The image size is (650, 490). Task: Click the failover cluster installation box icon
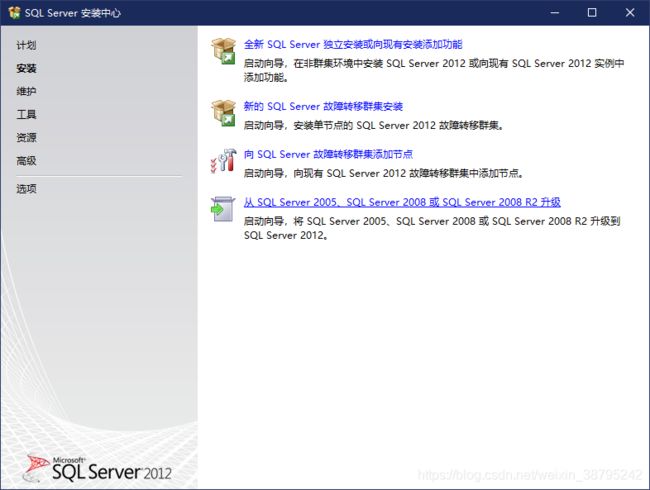[223, 113]
